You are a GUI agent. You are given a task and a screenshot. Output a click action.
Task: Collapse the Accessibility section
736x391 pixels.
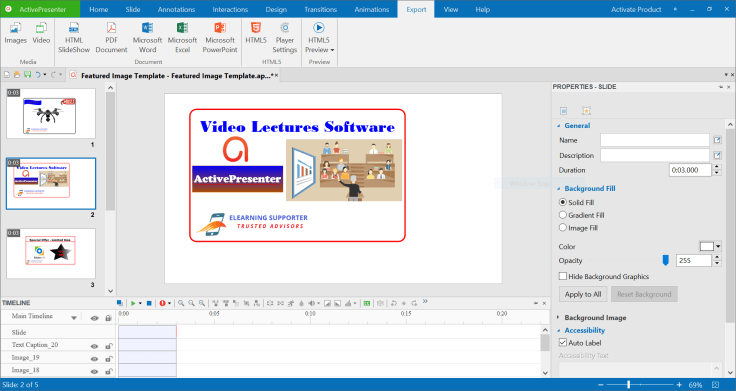pyautogui.click(x=559, y=330)
